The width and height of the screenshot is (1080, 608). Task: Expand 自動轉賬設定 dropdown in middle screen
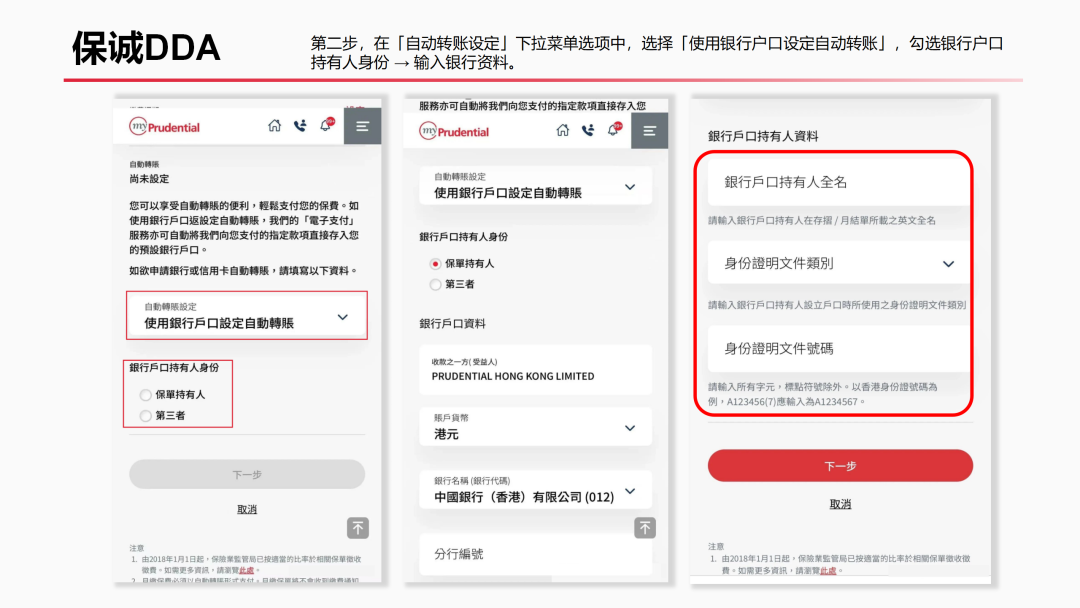tap(535, 186)
